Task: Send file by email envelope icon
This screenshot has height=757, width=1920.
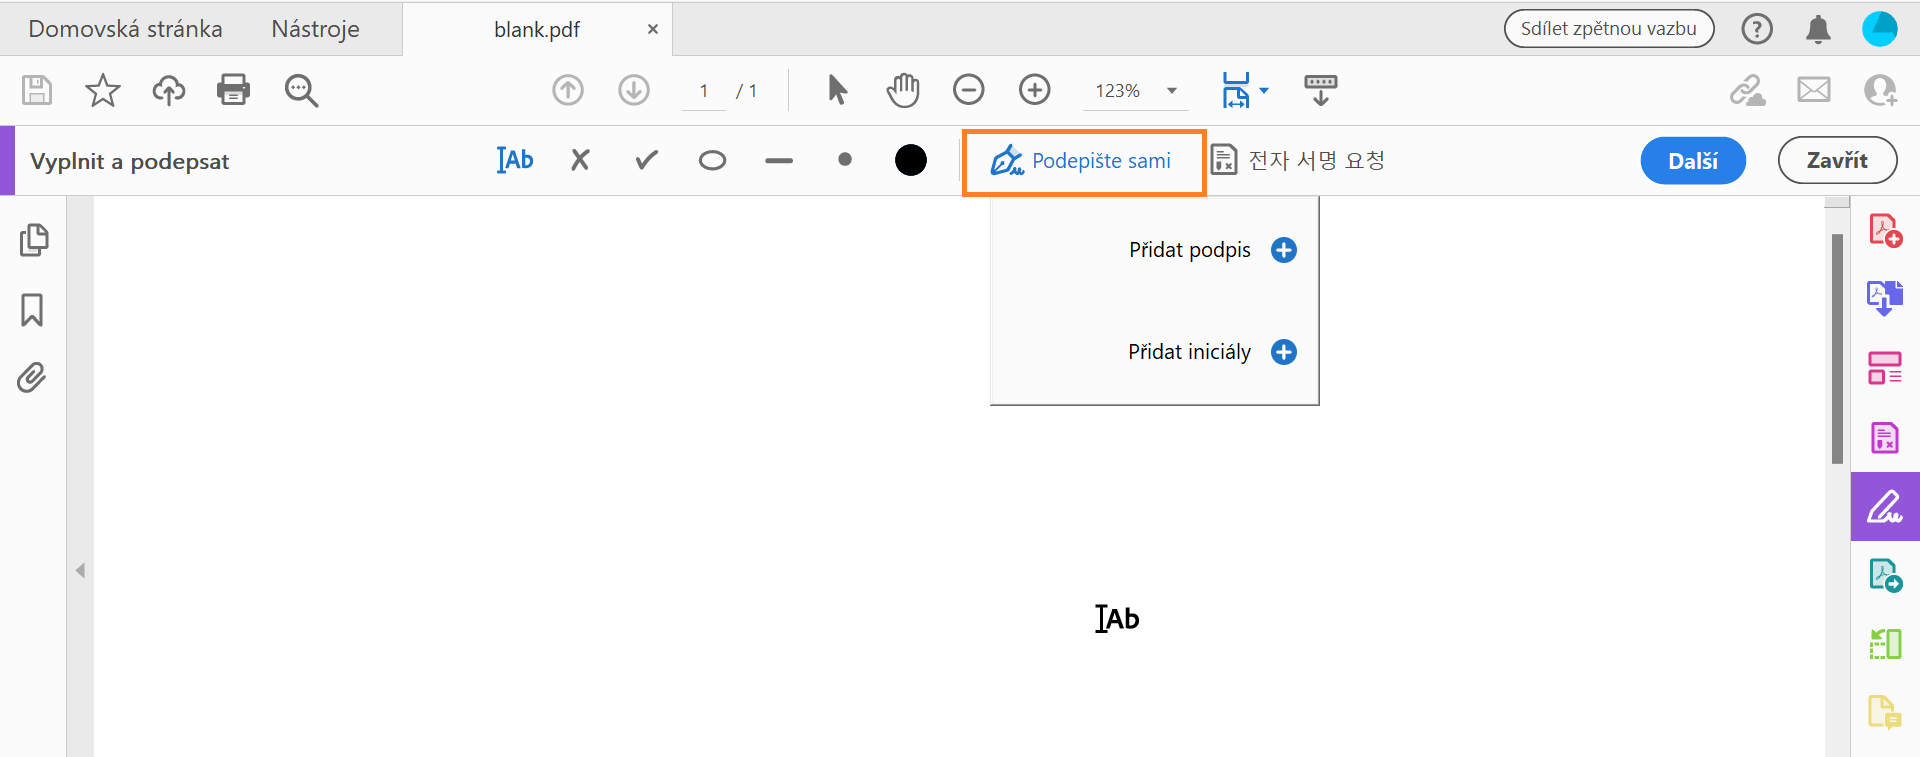Action: 1814,90
